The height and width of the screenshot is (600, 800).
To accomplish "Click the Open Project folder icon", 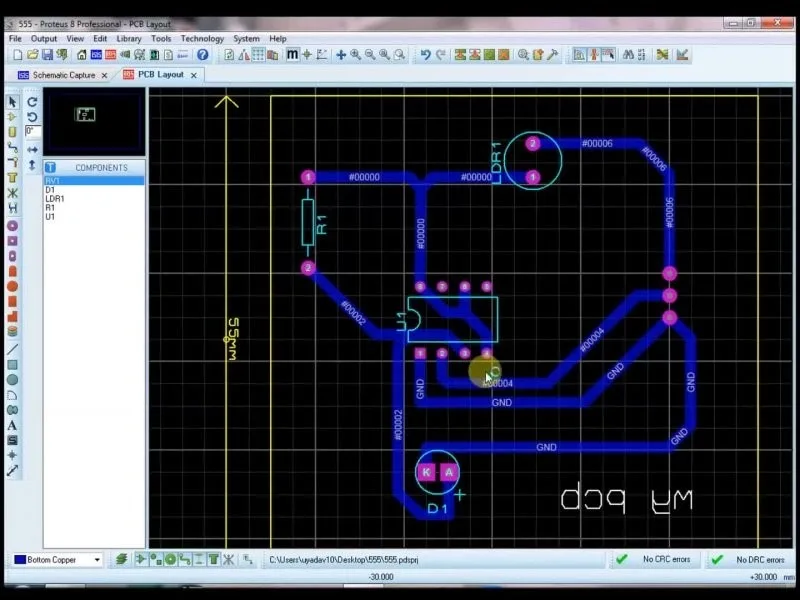I will coord(33,55).
